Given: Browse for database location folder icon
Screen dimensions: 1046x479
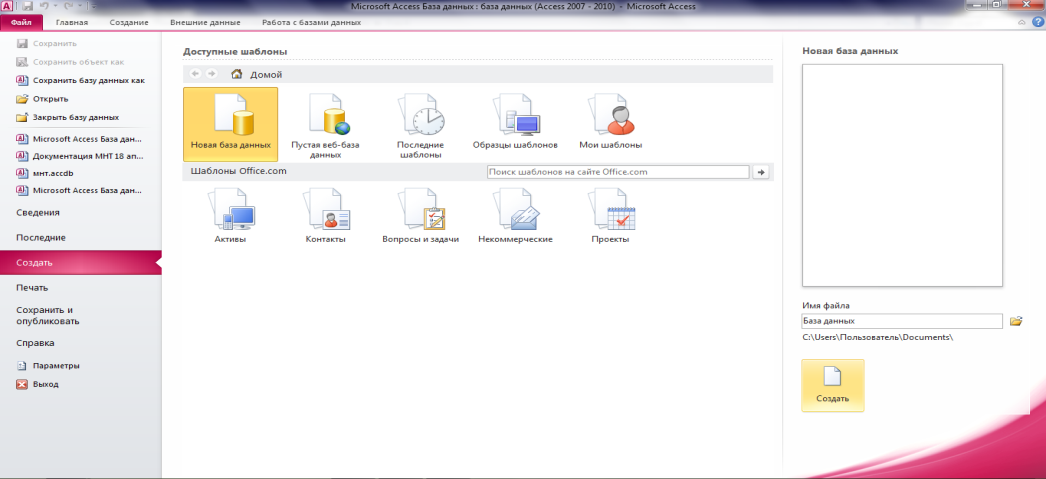Looking at the screenshot, I should (x=1015, y=322).
